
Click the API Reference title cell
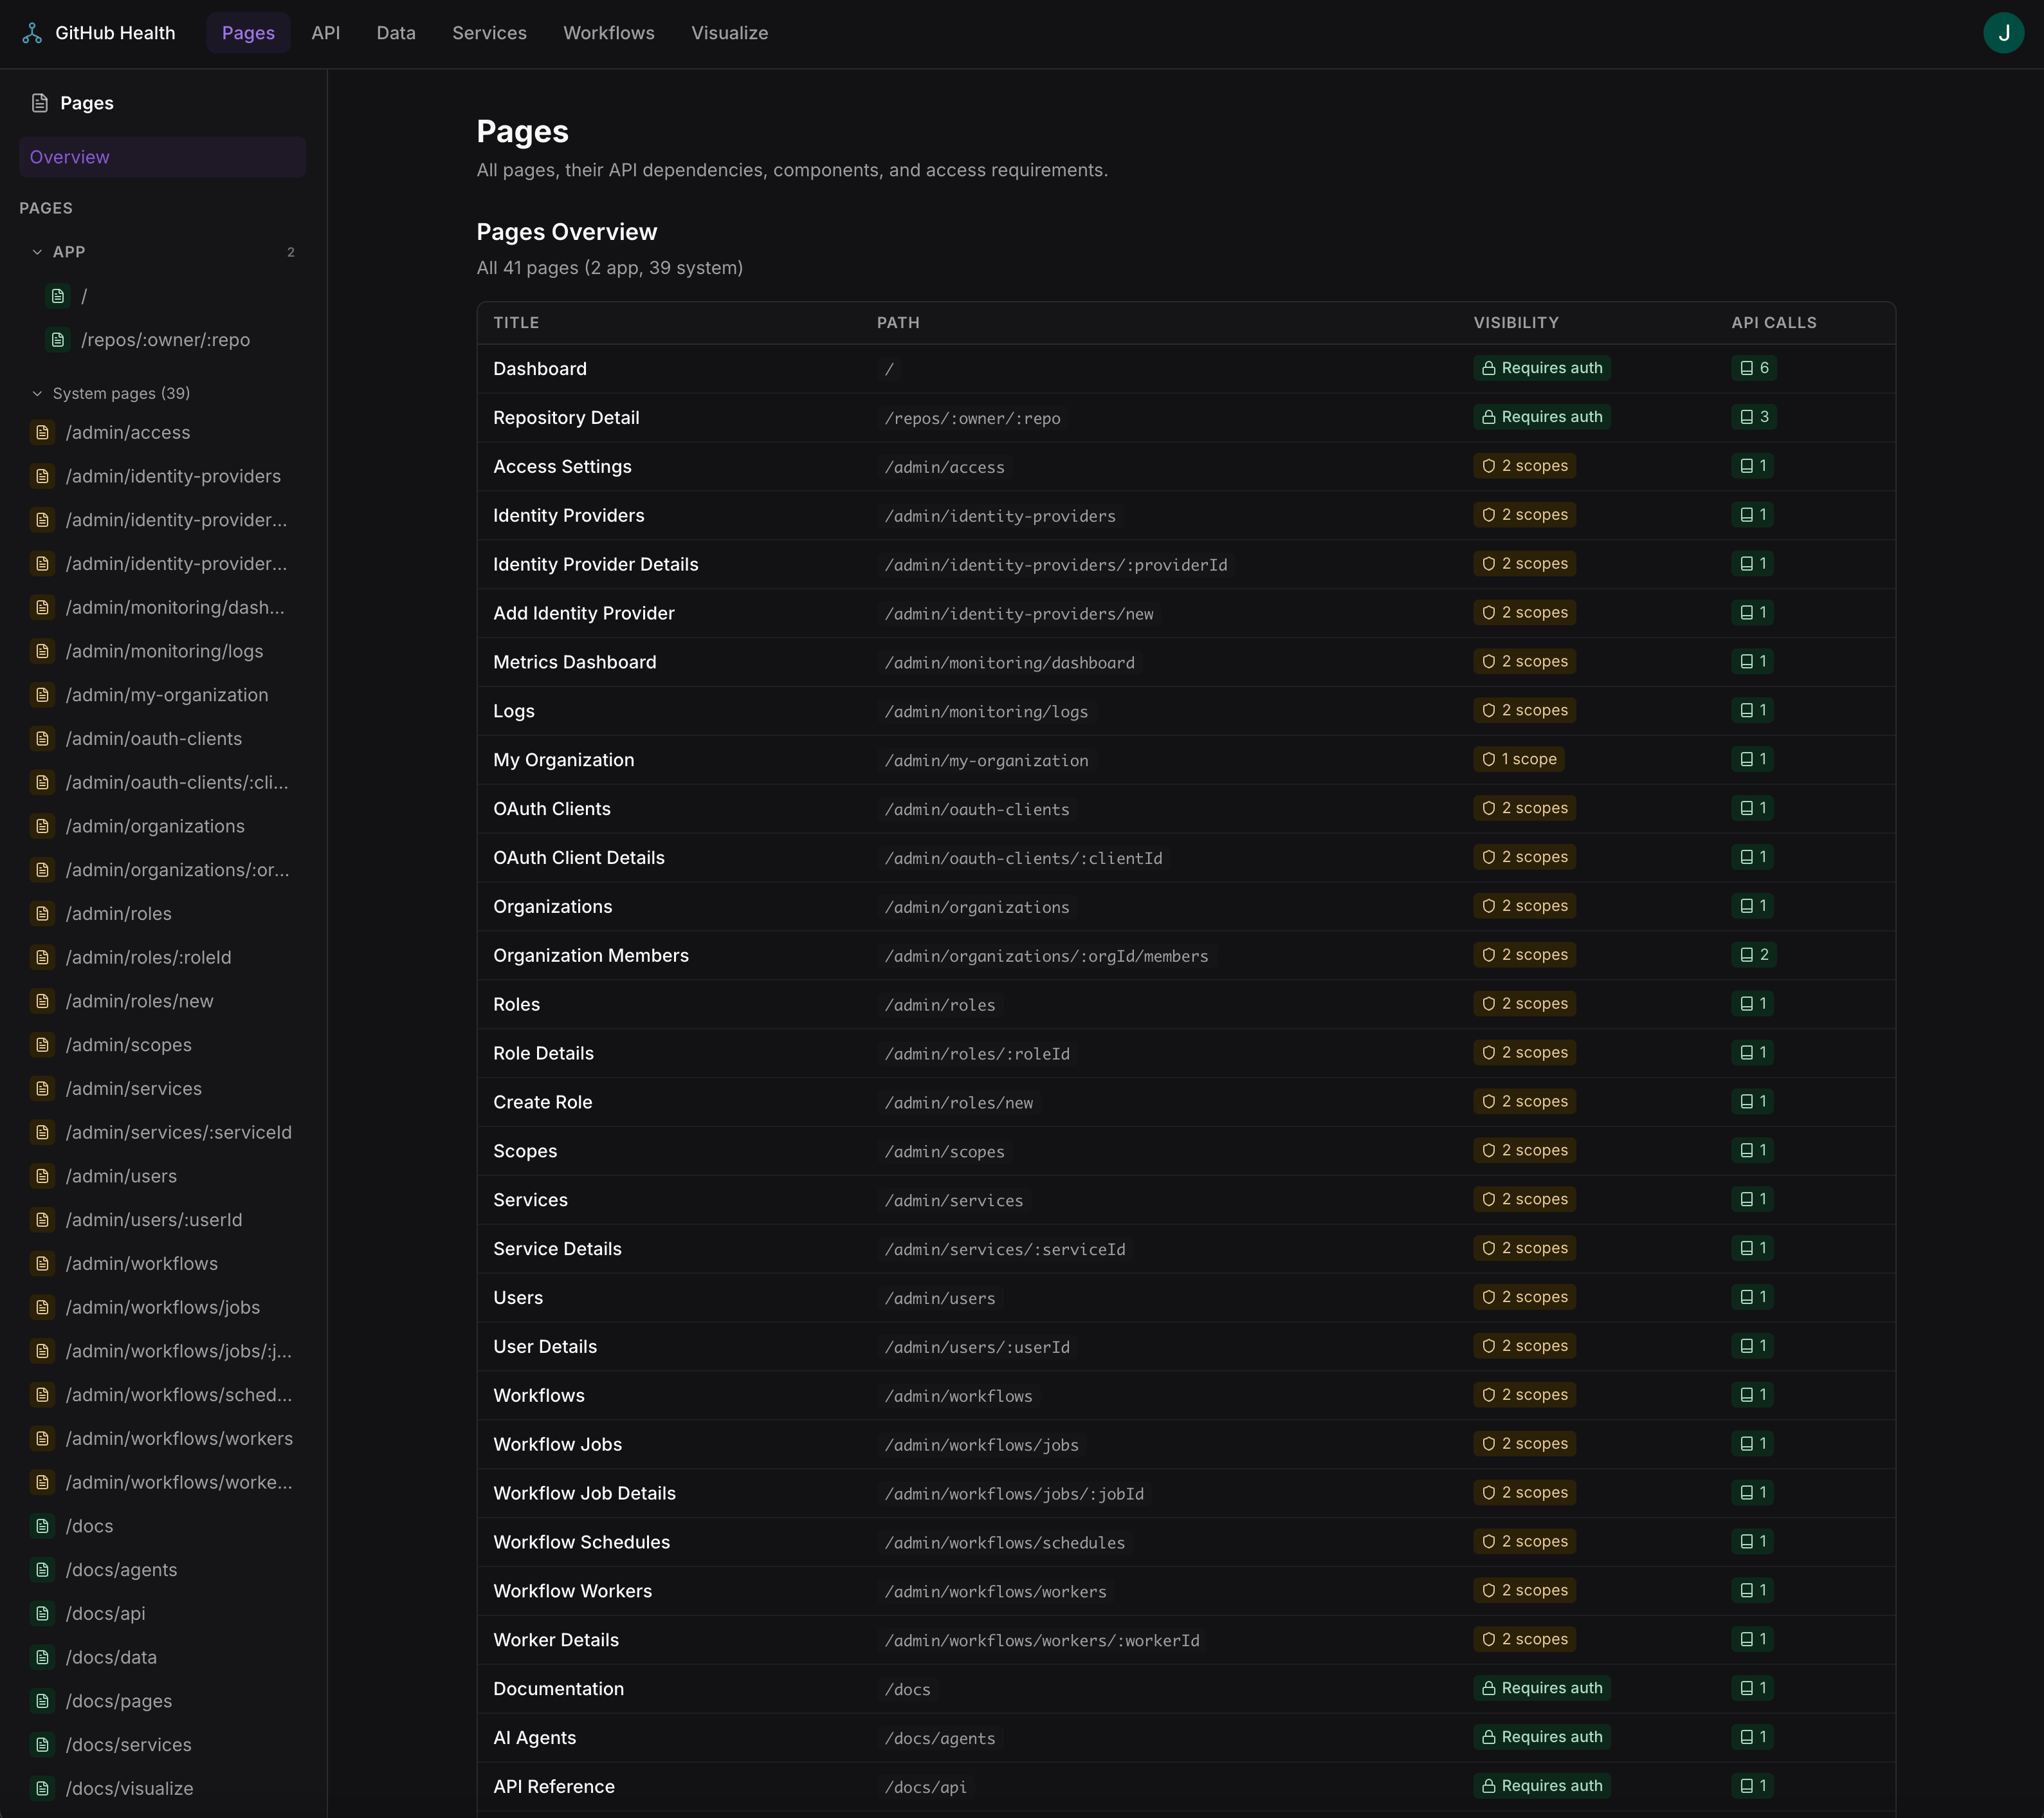click(554, 1787)
